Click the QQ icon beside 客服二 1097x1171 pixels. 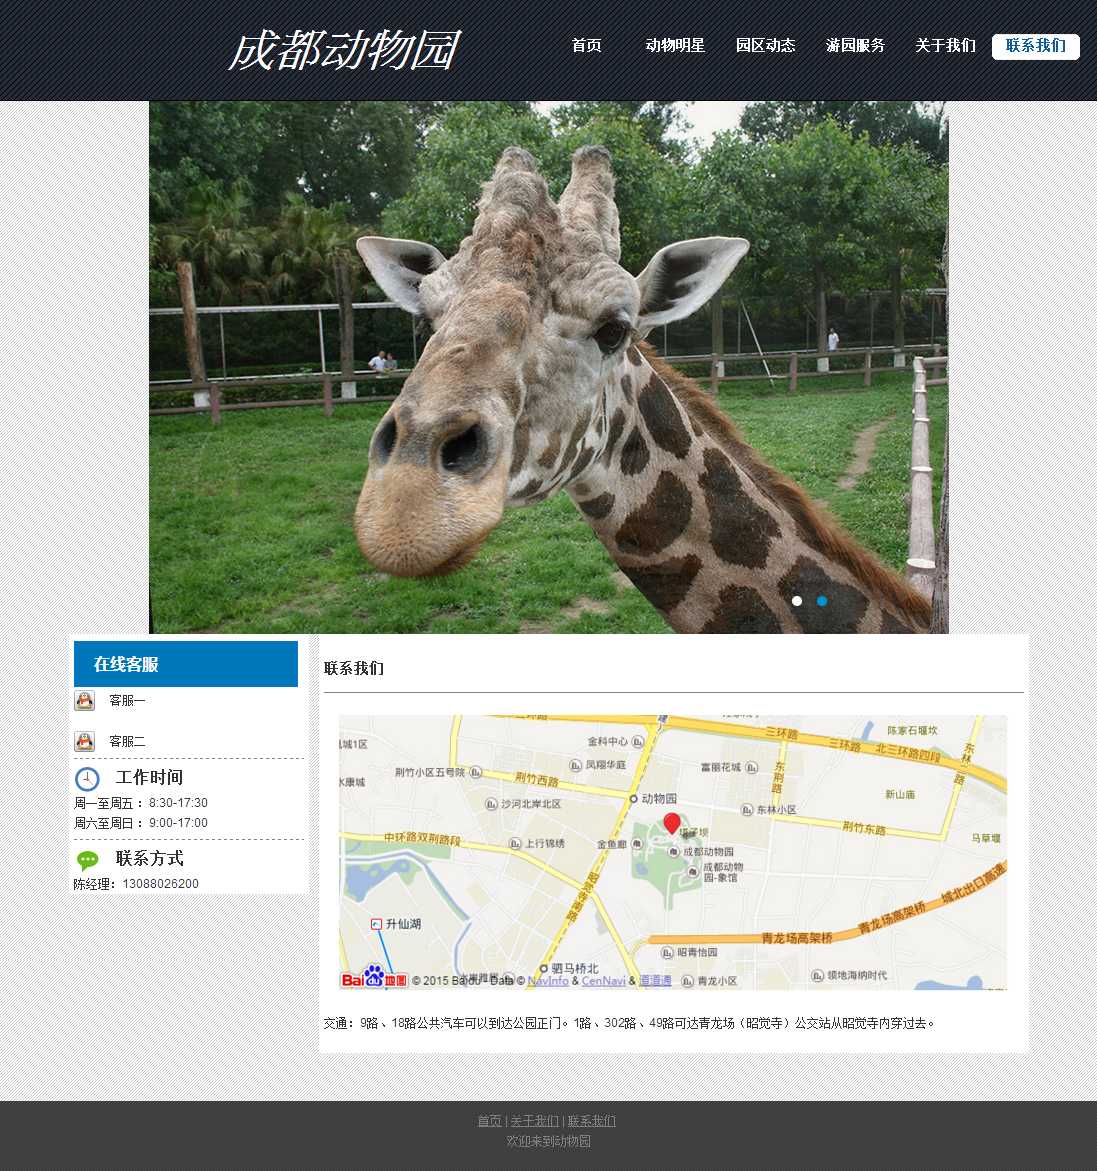(x=85, y=741)
